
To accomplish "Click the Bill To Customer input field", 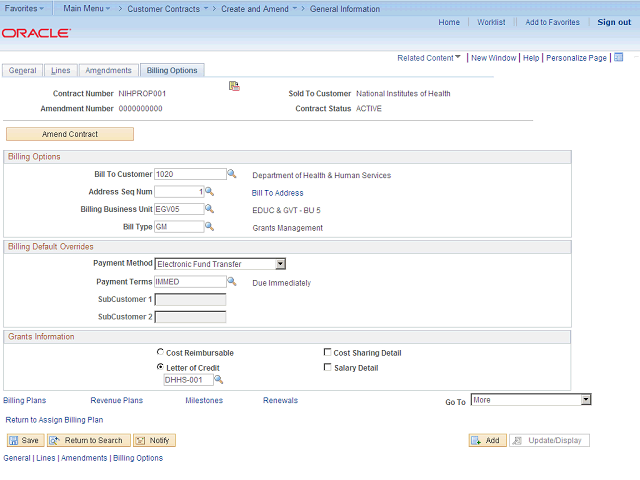I will 190,174.
